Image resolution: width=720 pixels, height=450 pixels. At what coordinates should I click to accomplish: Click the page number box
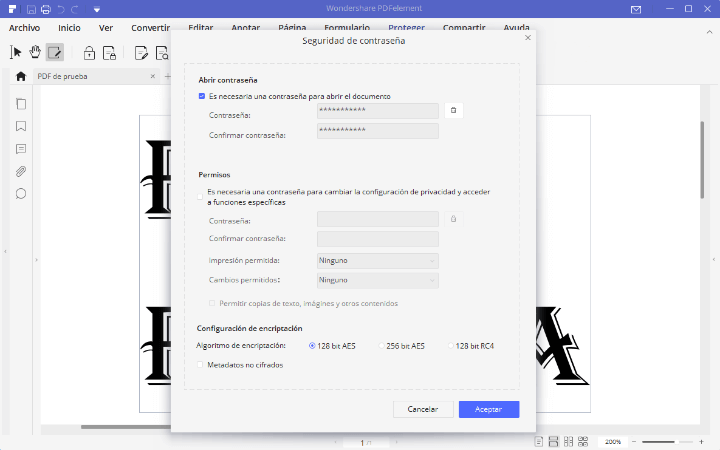pos(366,443)
